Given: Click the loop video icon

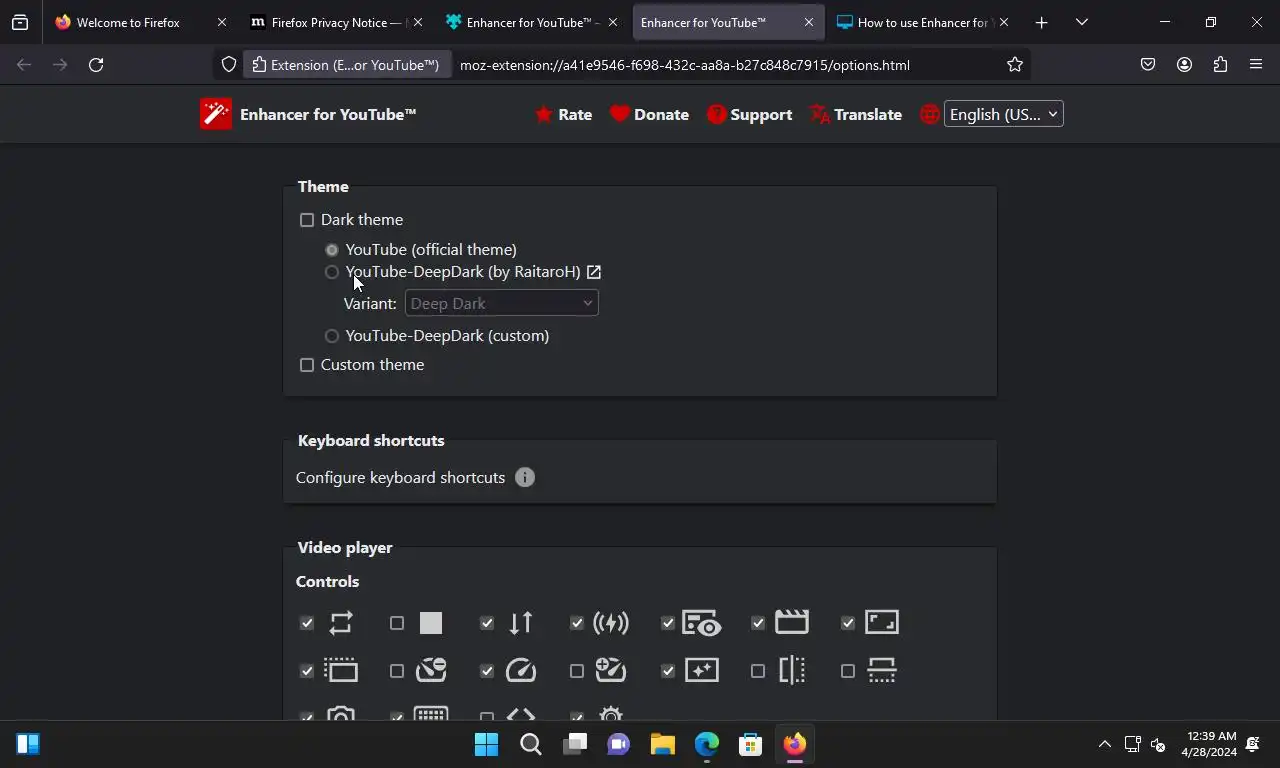Looking at the screenshot, I should click(x=341, y=623).
